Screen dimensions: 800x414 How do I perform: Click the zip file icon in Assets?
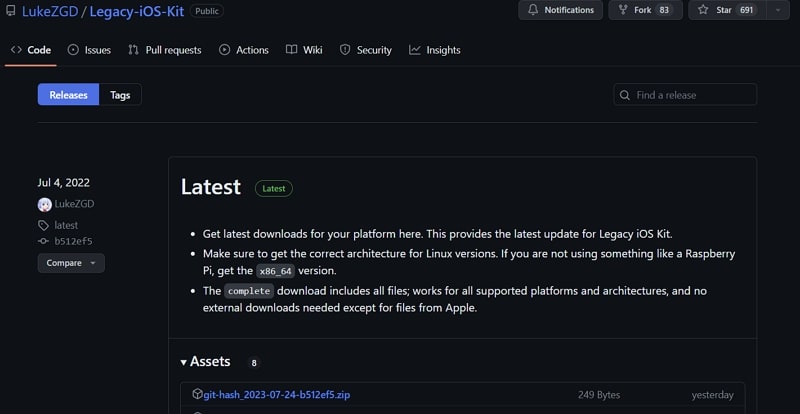pyautogui.click(x=197, y=395)
